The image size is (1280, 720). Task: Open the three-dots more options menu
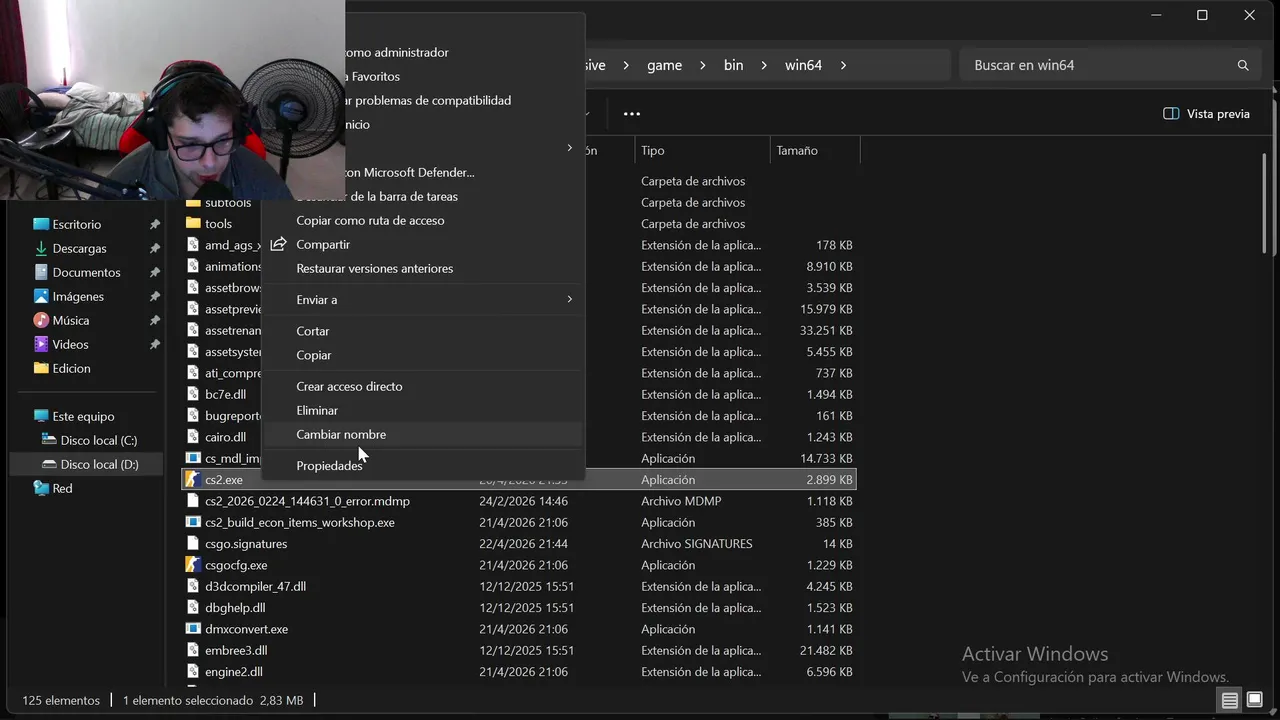(632, 114)
